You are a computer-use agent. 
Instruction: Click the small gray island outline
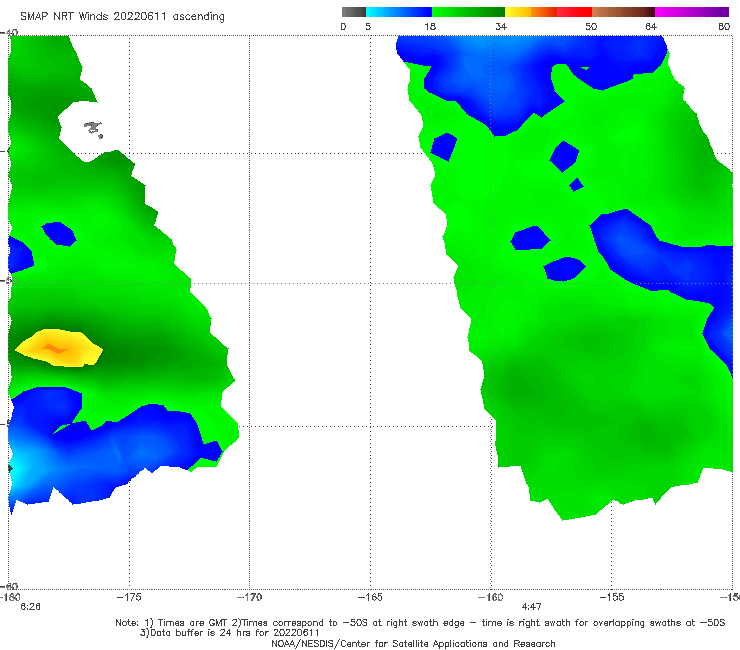tap(93, 129)
